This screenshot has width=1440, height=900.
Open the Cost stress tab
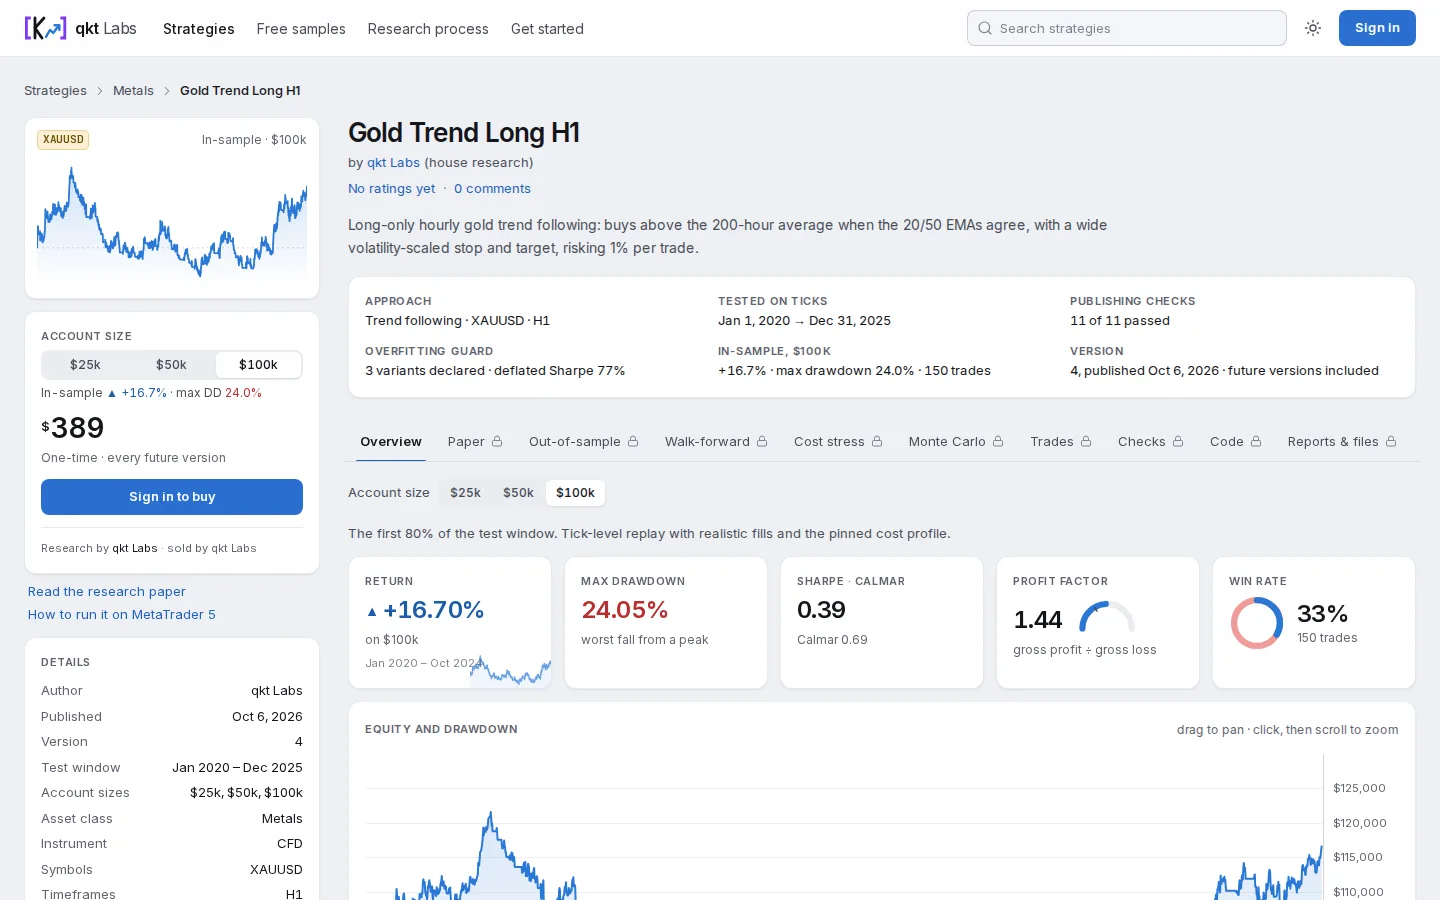(838, 441)
